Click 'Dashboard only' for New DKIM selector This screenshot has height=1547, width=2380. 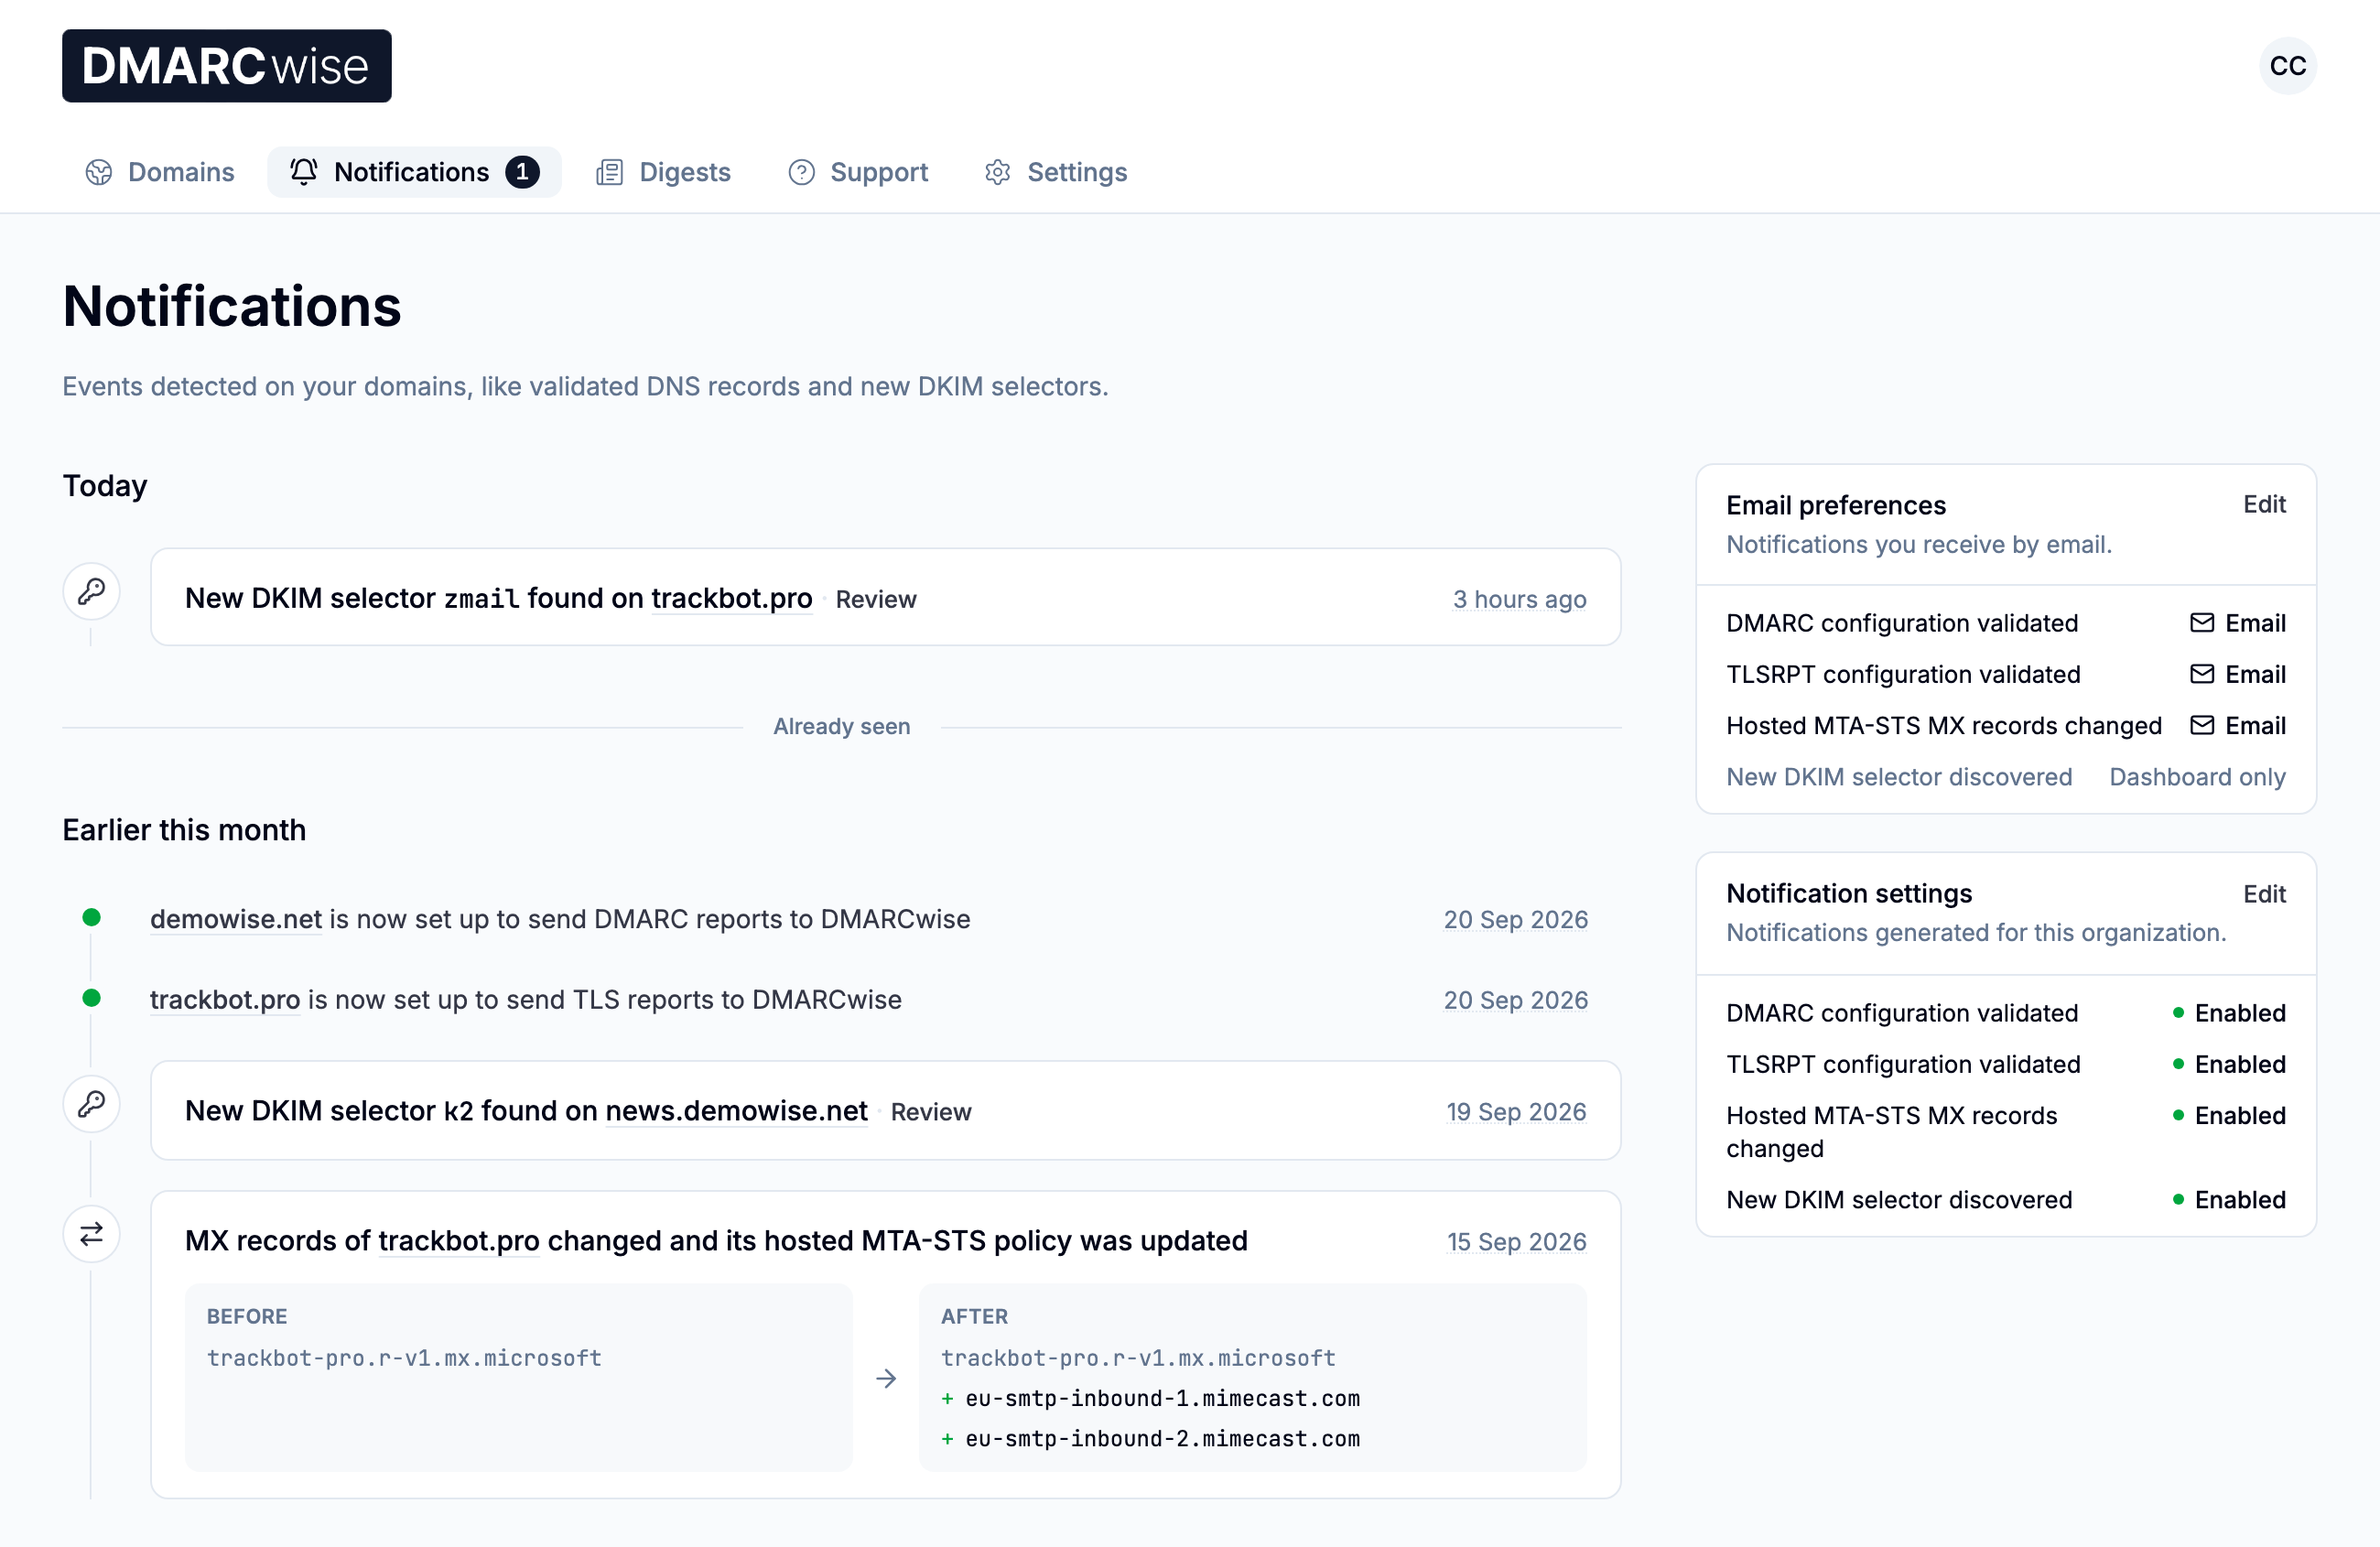[2198, 777]
